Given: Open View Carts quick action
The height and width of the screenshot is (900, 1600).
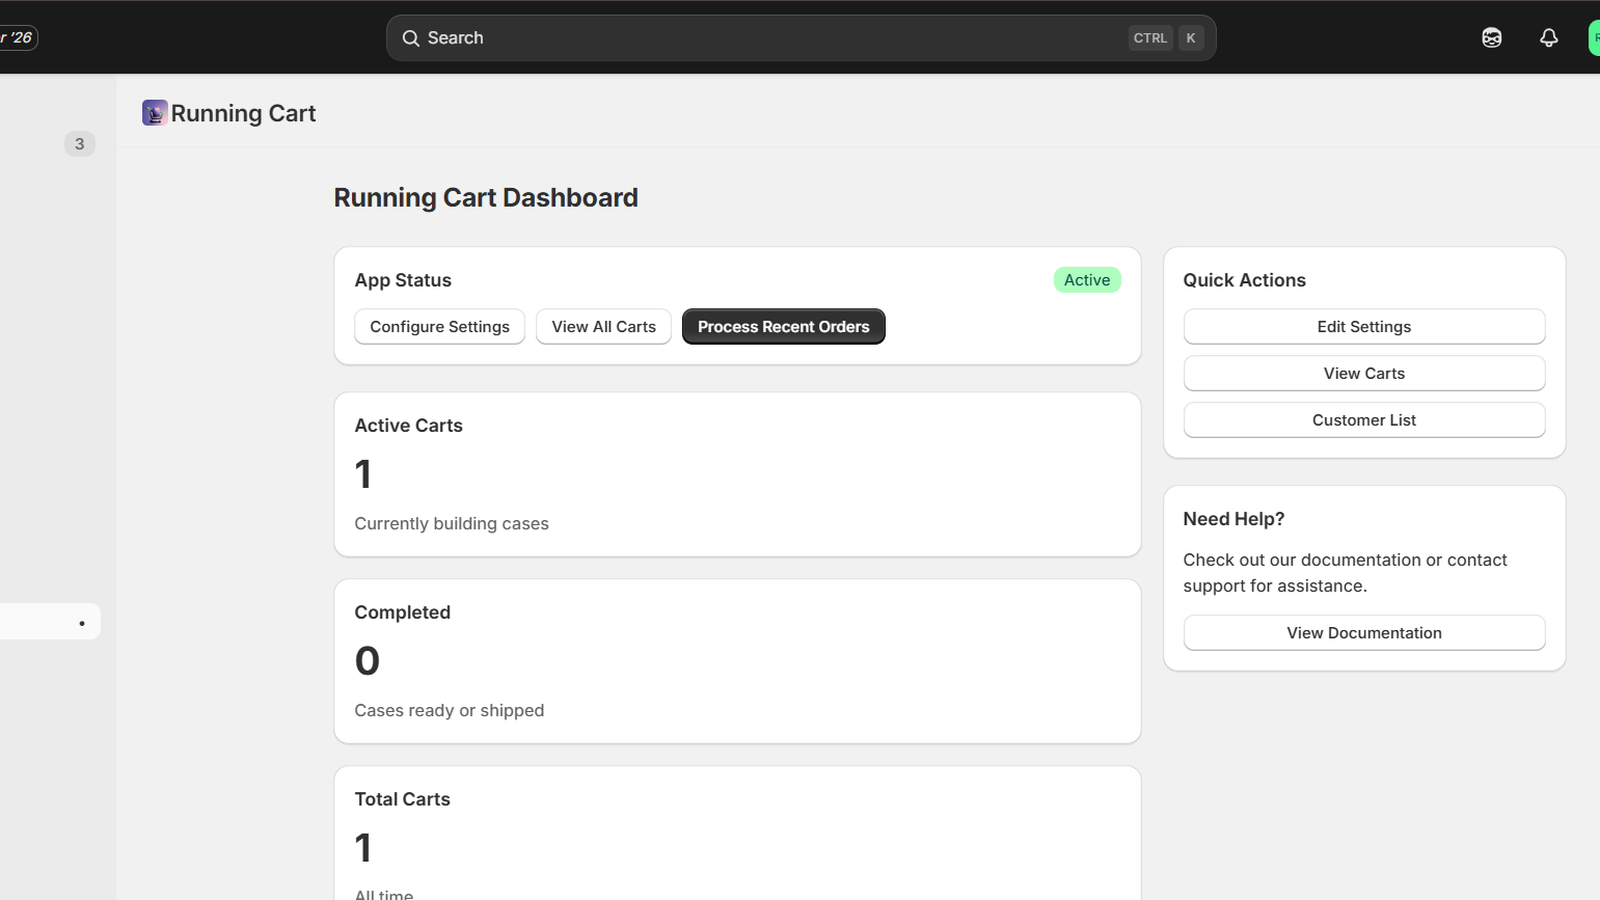Looking at the screenshot, I should click(x=1364, y=373).
